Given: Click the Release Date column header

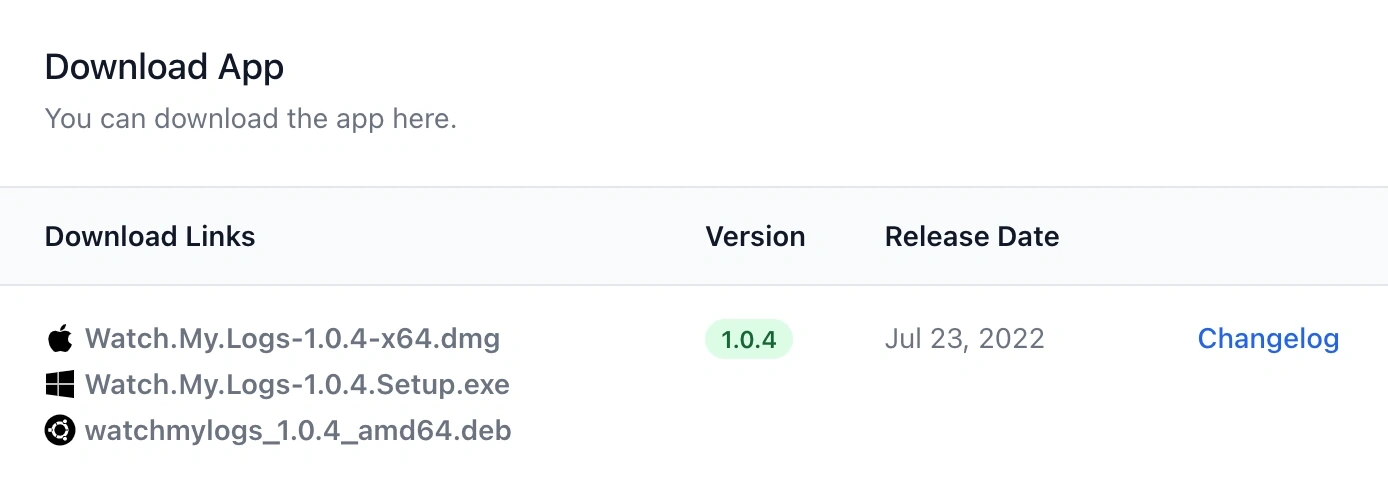Looking at the screenshot, I should pyautogui.click(x=971, y=236).
